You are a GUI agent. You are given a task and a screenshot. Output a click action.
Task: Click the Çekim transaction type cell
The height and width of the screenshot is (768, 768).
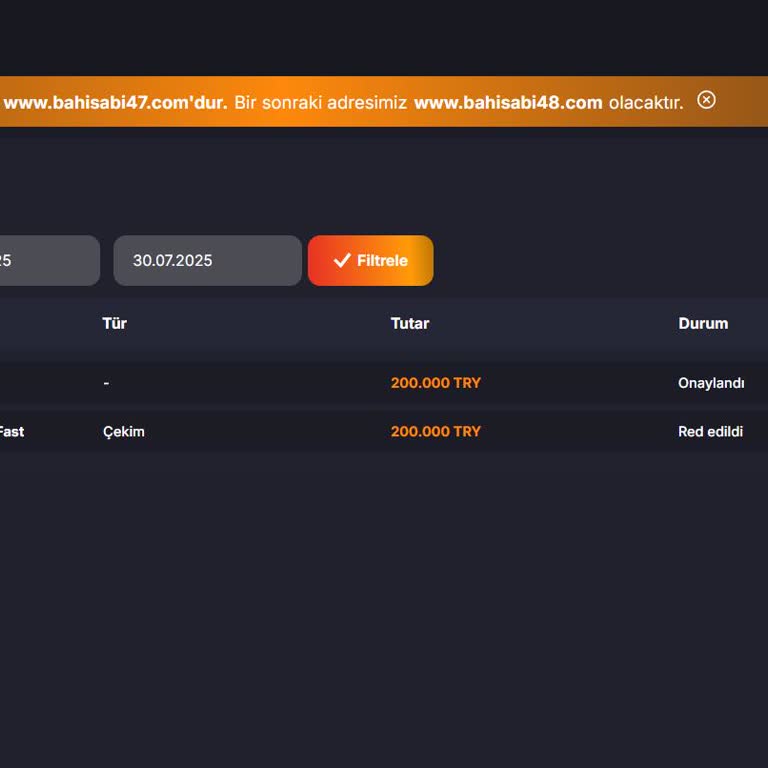(124, 432)
